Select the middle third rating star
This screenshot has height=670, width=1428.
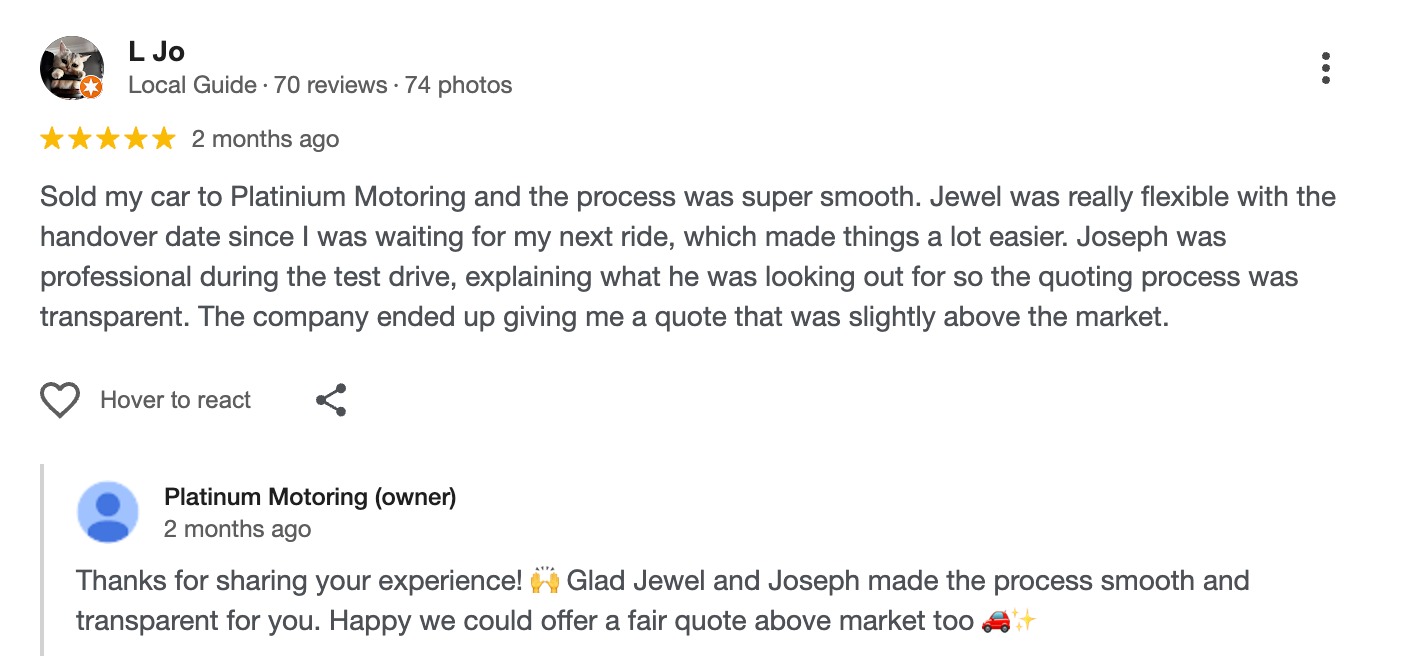point(108,139)
